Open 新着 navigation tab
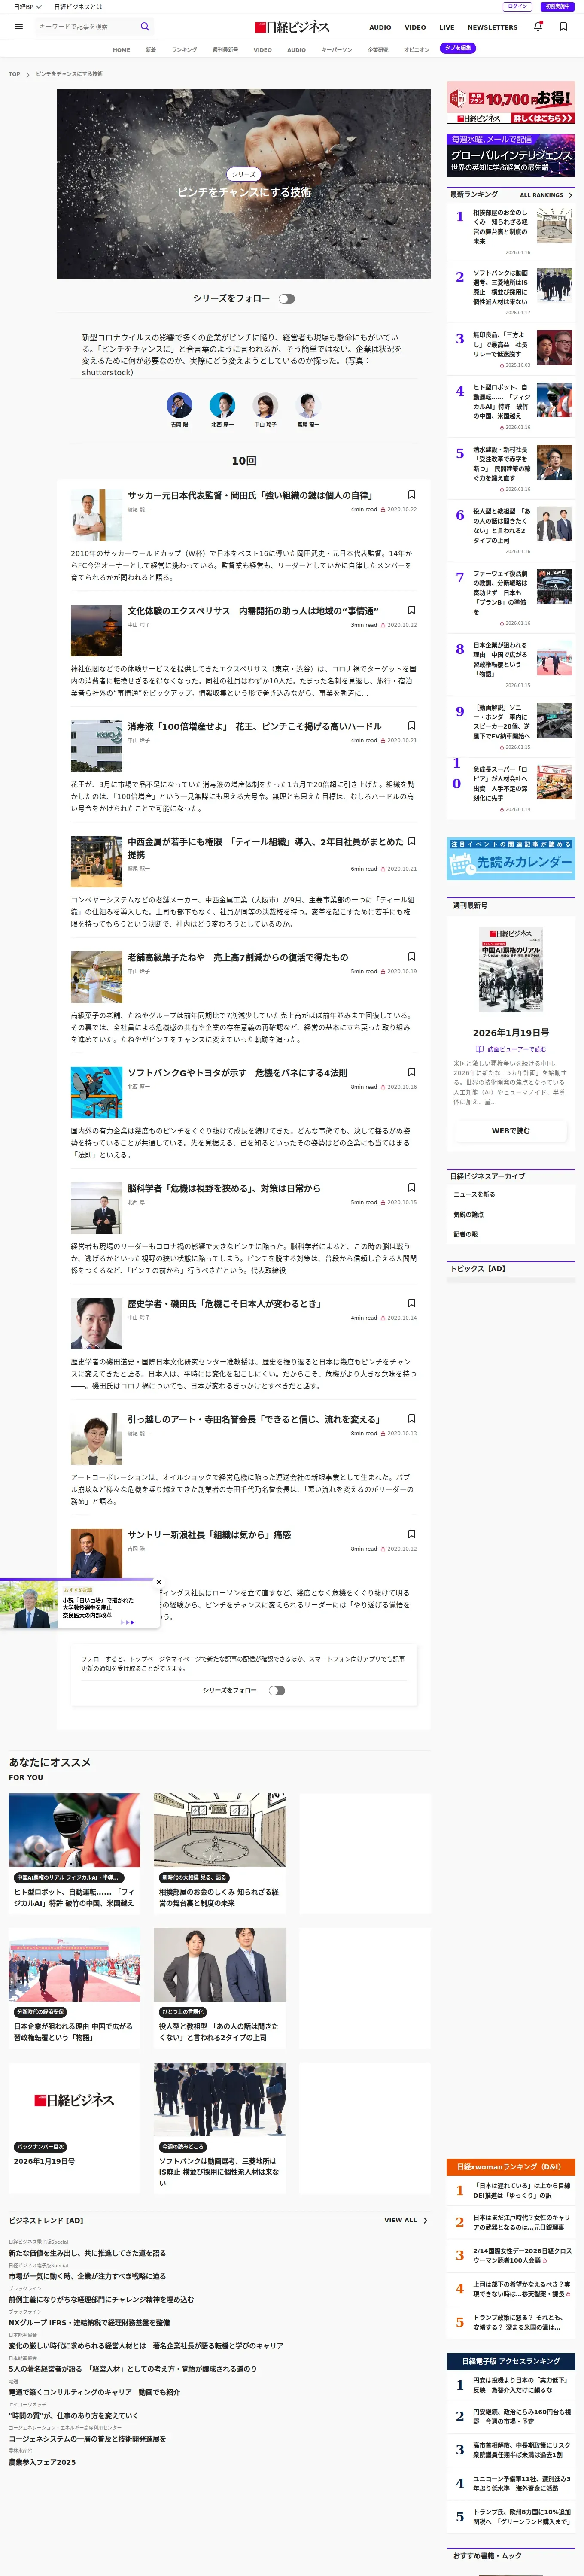584x2576 pixels. (x=151, y=49)
